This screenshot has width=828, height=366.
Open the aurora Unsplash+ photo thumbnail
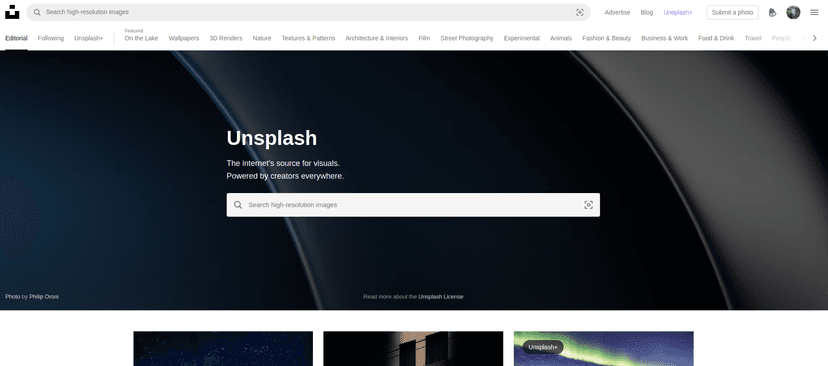click(x=604, y=349)
